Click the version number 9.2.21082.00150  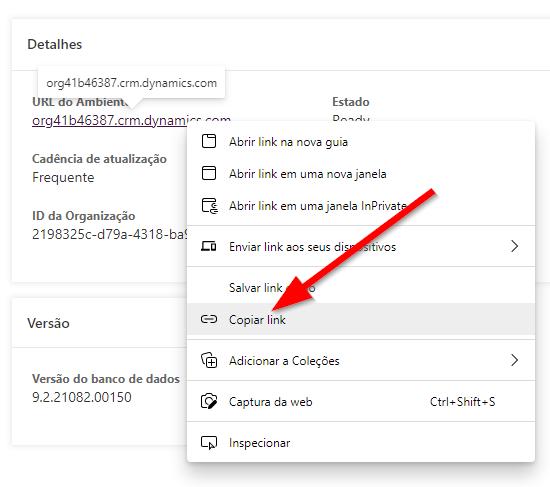point(82,397)
